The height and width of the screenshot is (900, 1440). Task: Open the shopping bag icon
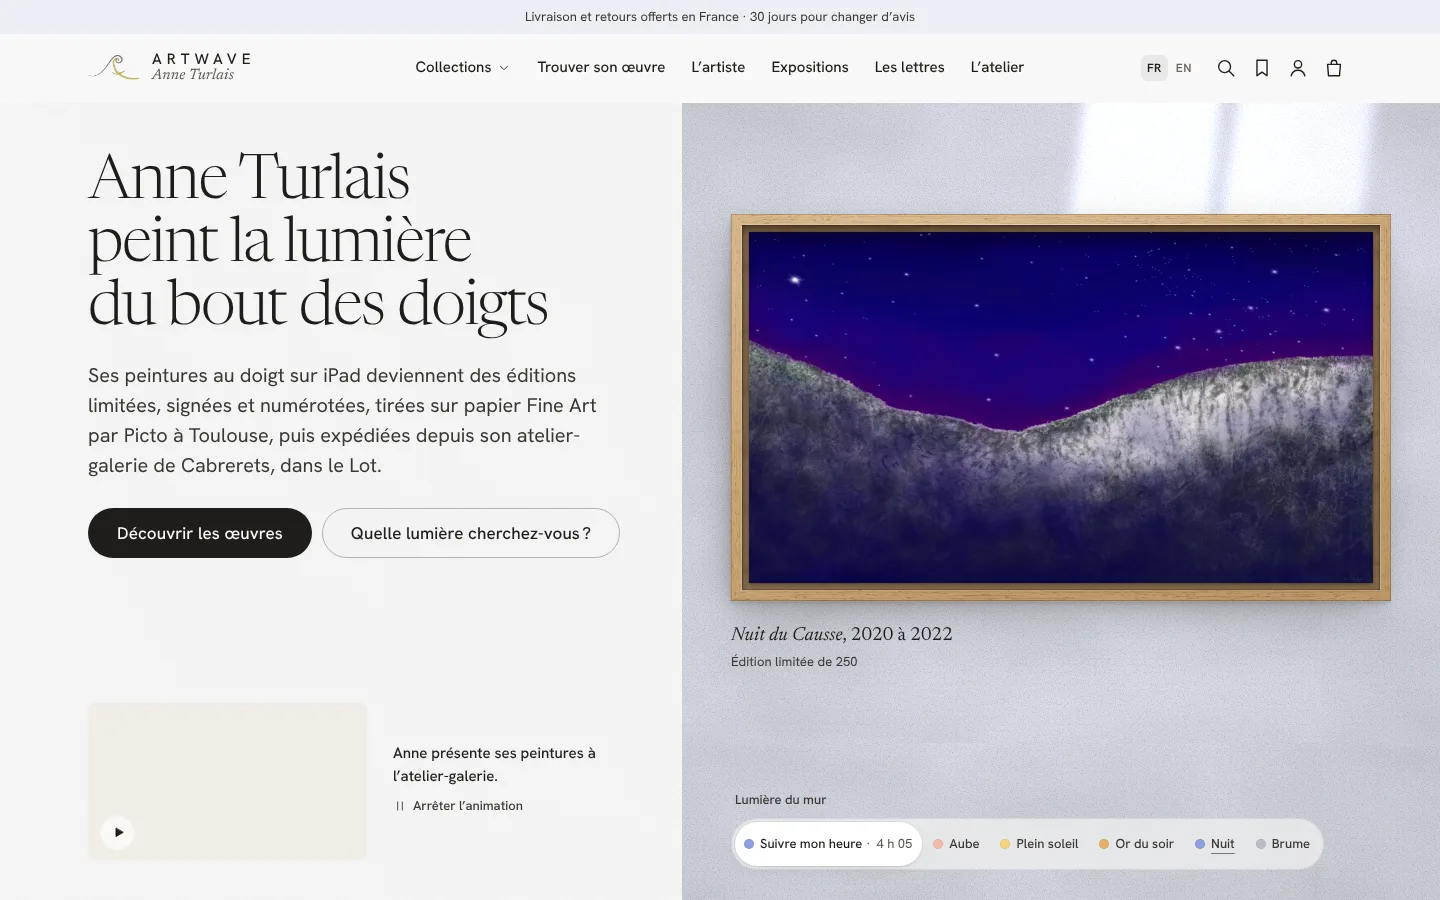click(x=1334, y=68)
